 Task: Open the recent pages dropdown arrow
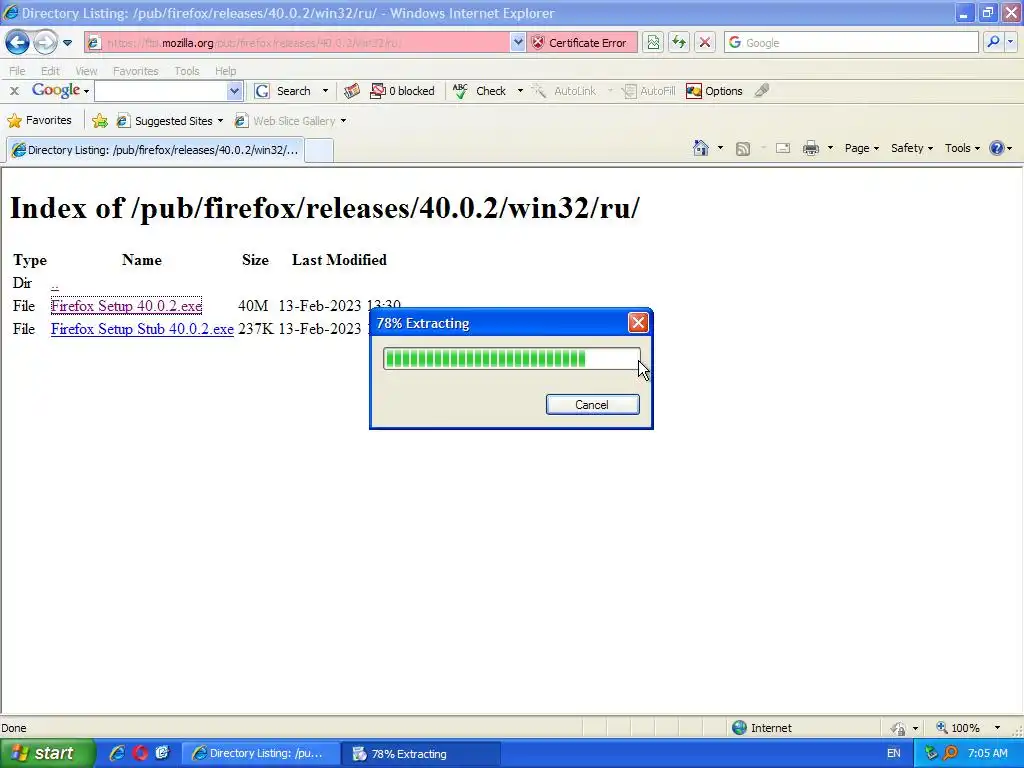(x=67, y=43)
